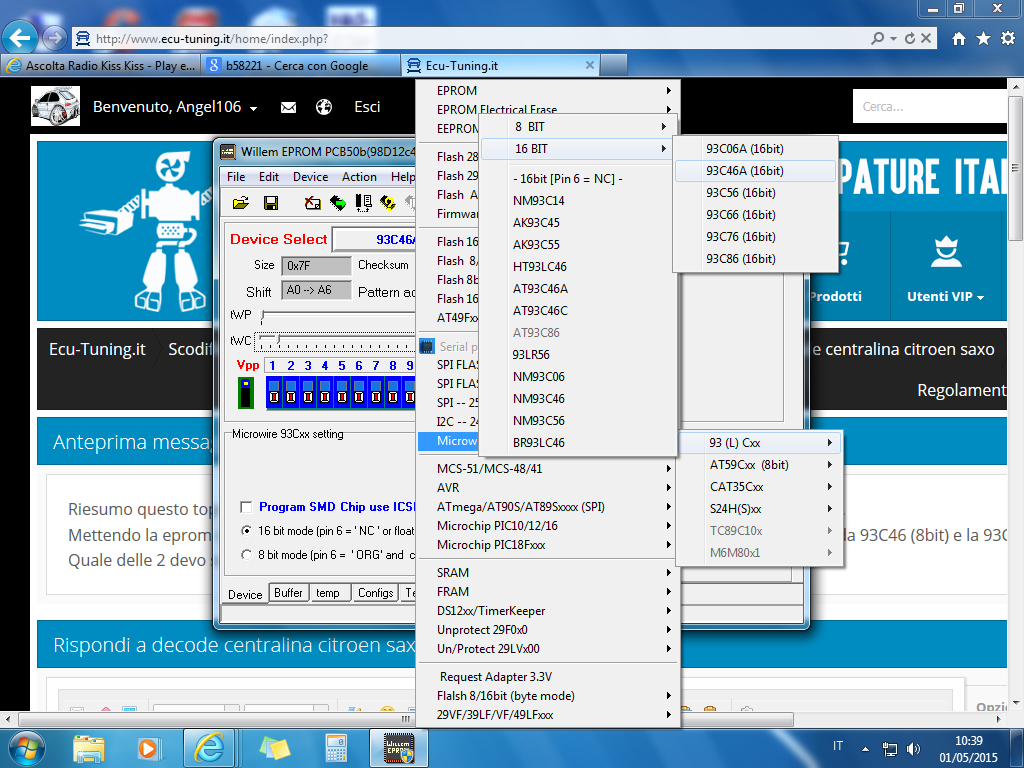This screenshot has height=768, width=1024.
Task: Click the Save floppy disk icon in Willem
Action: [270, 203]
